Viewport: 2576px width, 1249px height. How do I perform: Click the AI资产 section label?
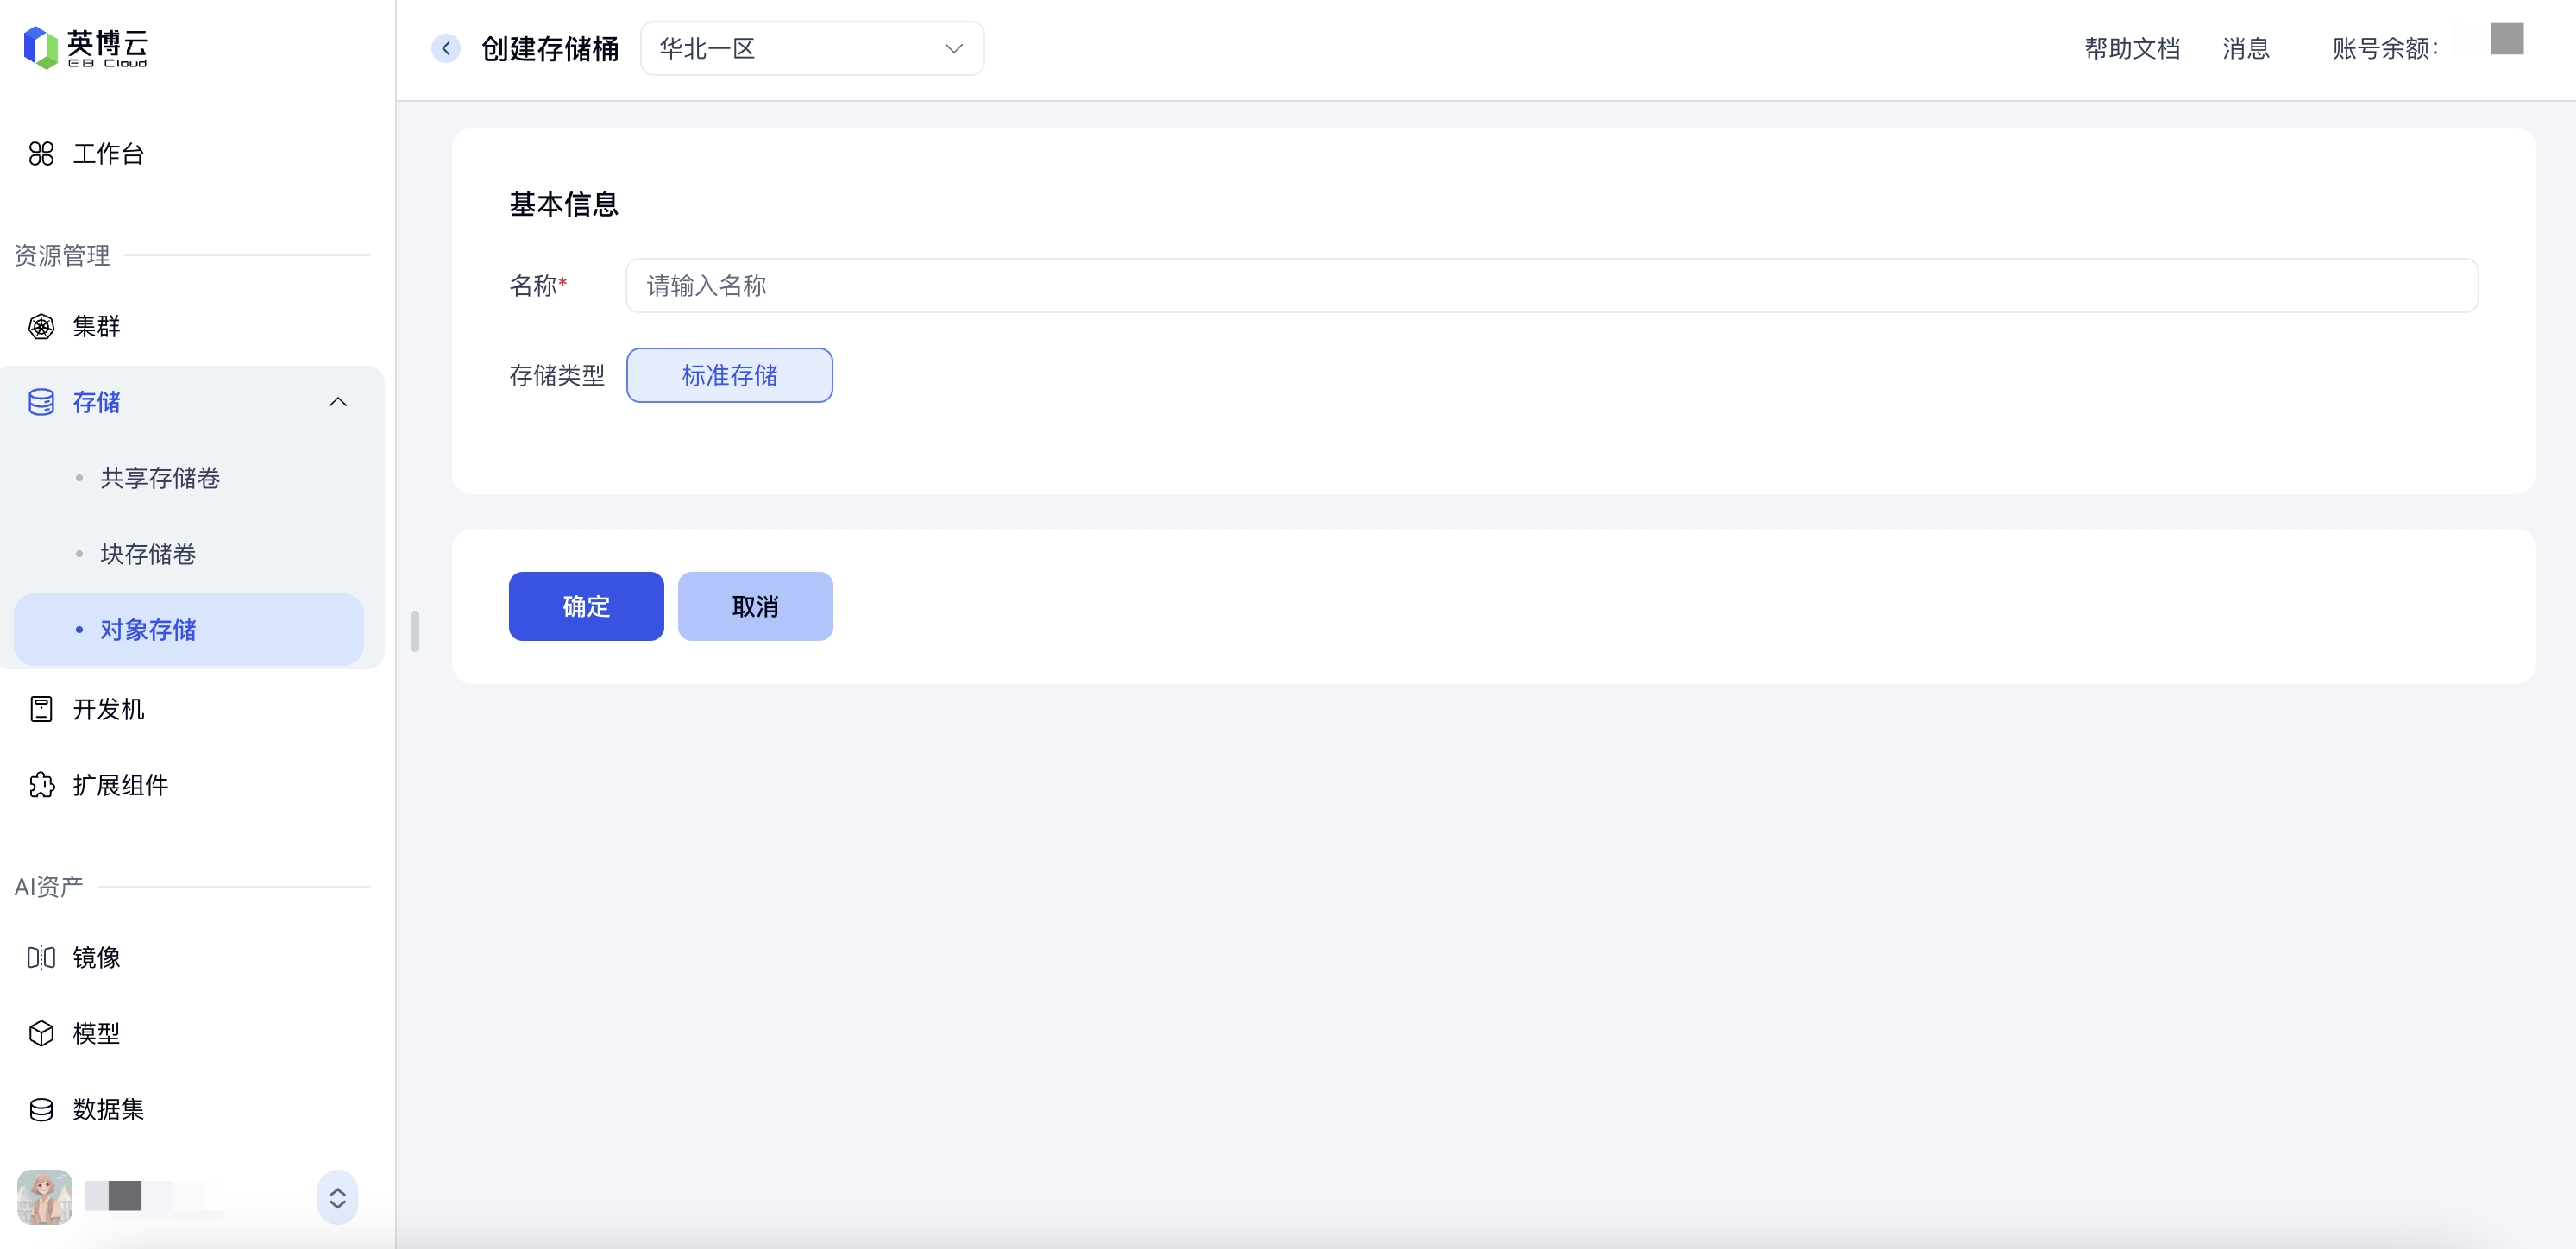49,886
